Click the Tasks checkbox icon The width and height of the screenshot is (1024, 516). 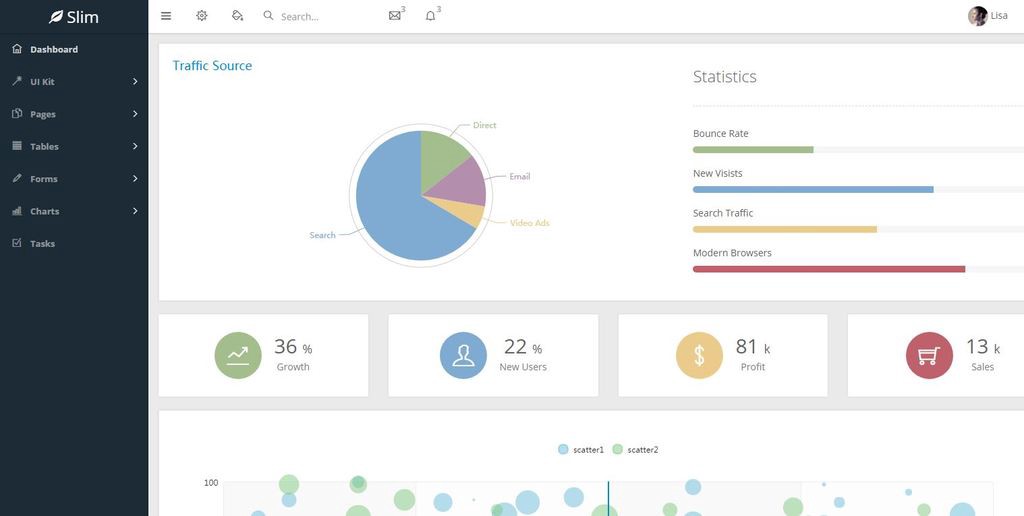click(x=17, y=243)
